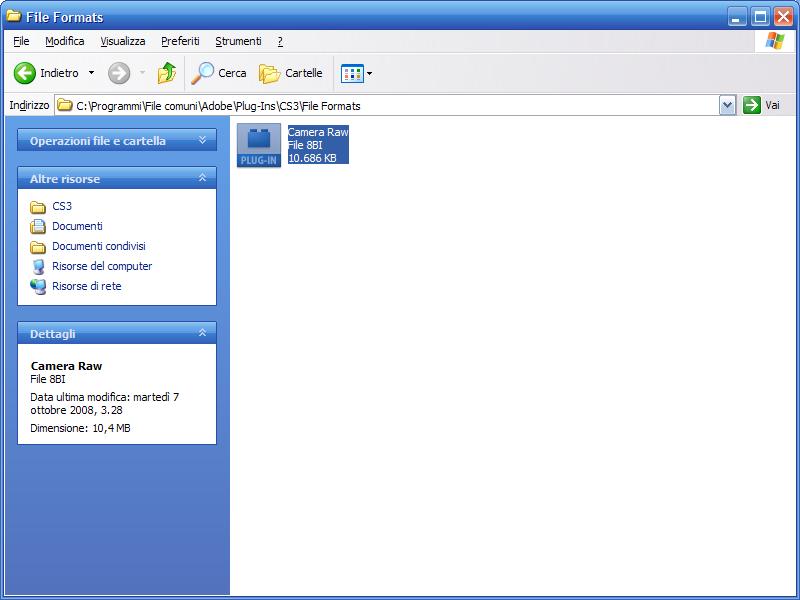Click the Documenti icon in sidebar
The width and height of the screenshot is (800, 600).
(x=38, y=226)
